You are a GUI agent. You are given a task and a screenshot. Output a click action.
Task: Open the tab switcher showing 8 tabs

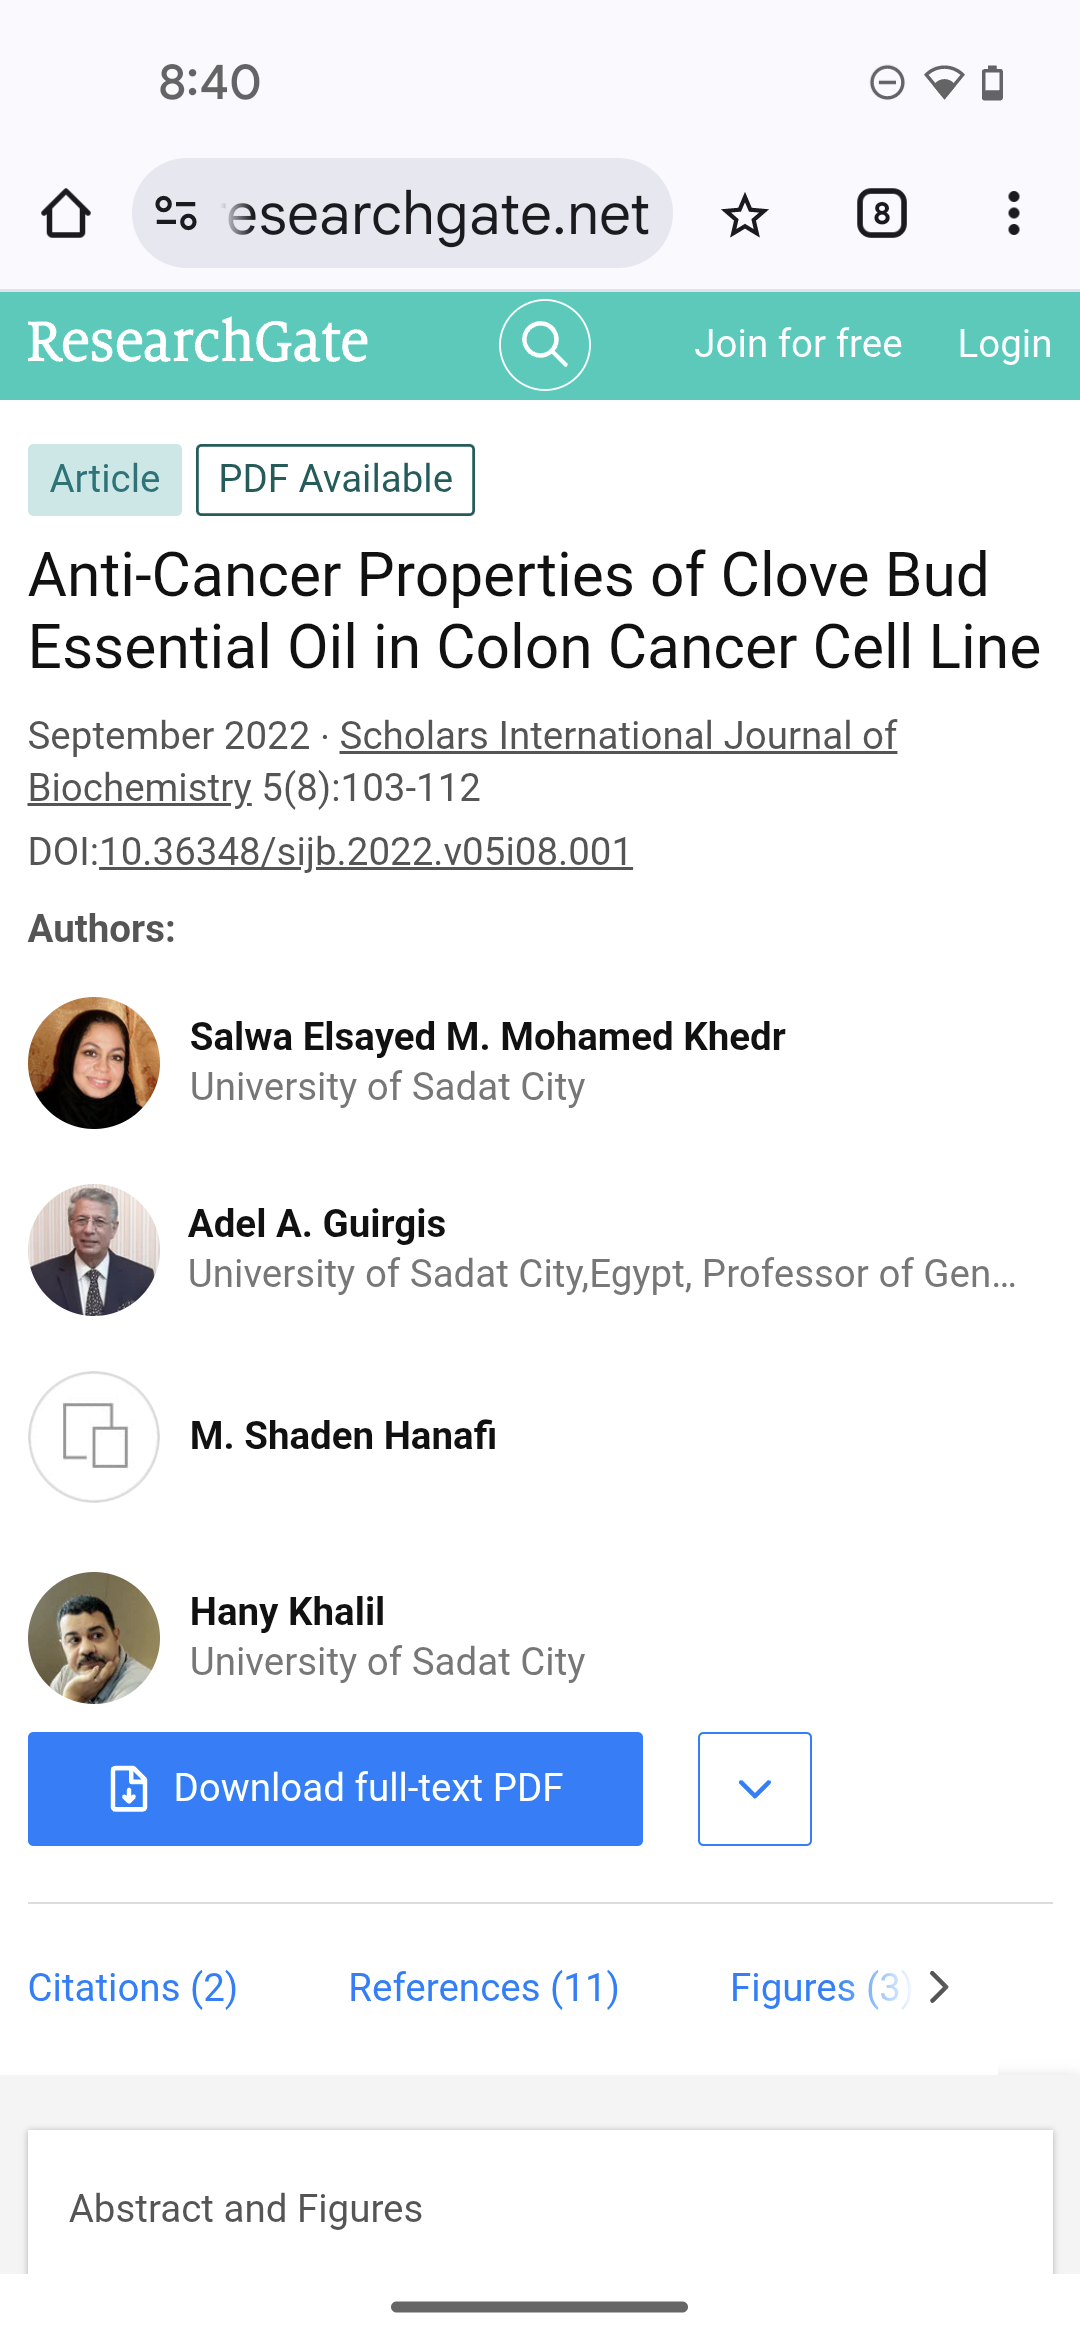click(881, 214)
